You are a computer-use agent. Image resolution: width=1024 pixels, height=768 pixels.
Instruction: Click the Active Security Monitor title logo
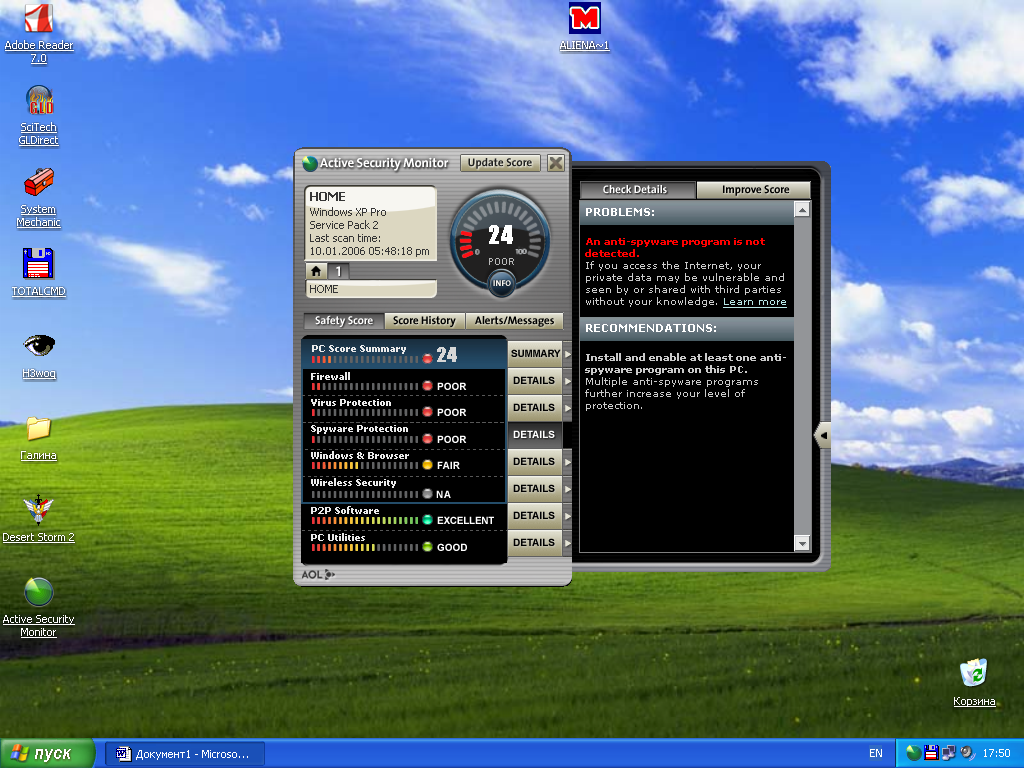tap(310, 163)
